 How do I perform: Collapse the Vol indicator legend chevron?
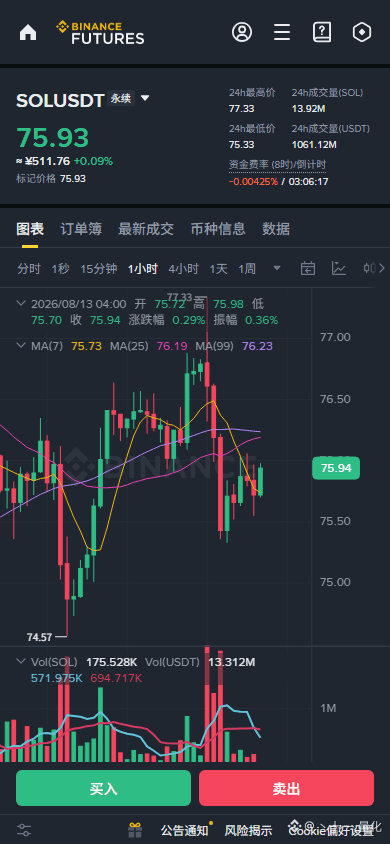tap(21, 662)
